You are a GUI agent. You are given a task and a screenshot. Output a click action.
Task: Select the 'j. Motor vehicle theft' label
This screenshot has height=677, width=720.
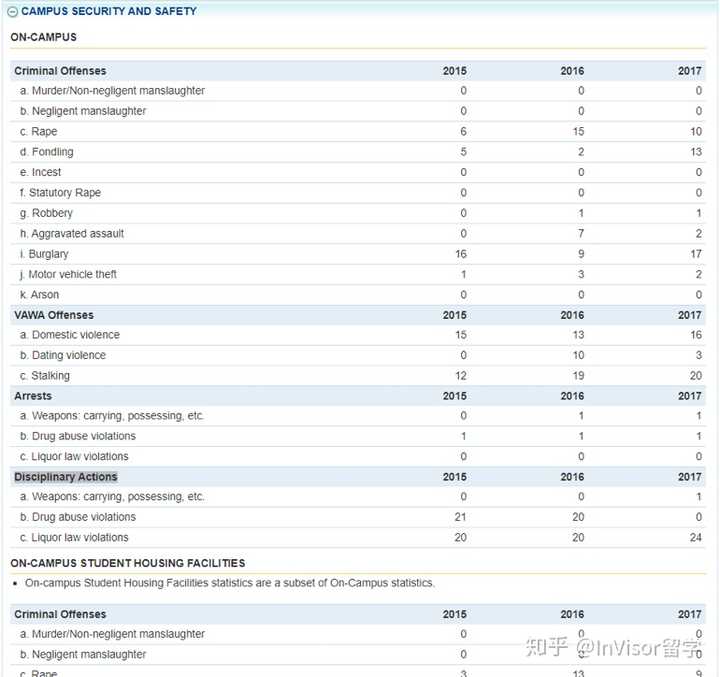68,274
